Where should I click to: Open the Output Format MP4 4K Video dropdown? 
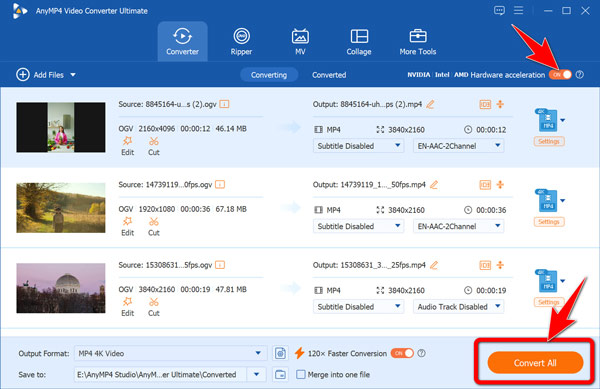point(170,353)
